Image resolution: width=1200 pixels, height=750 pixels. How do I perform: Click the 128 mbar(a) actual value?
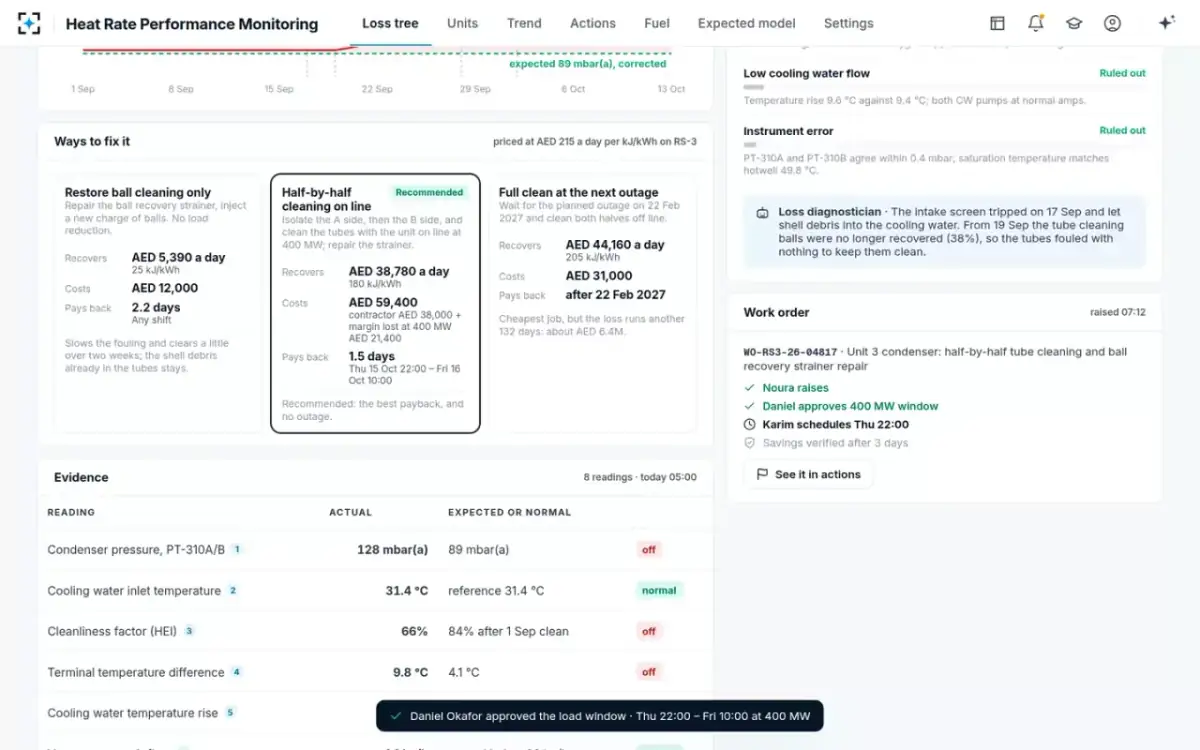(392, 549)
